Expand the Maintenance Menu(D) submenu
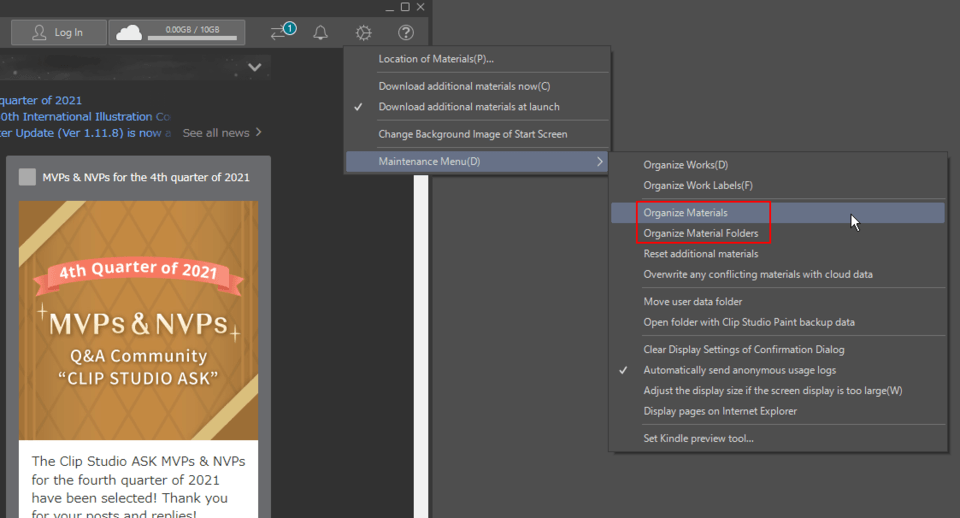The width and height of the screenshot is (960, 518). pos(477,162)
